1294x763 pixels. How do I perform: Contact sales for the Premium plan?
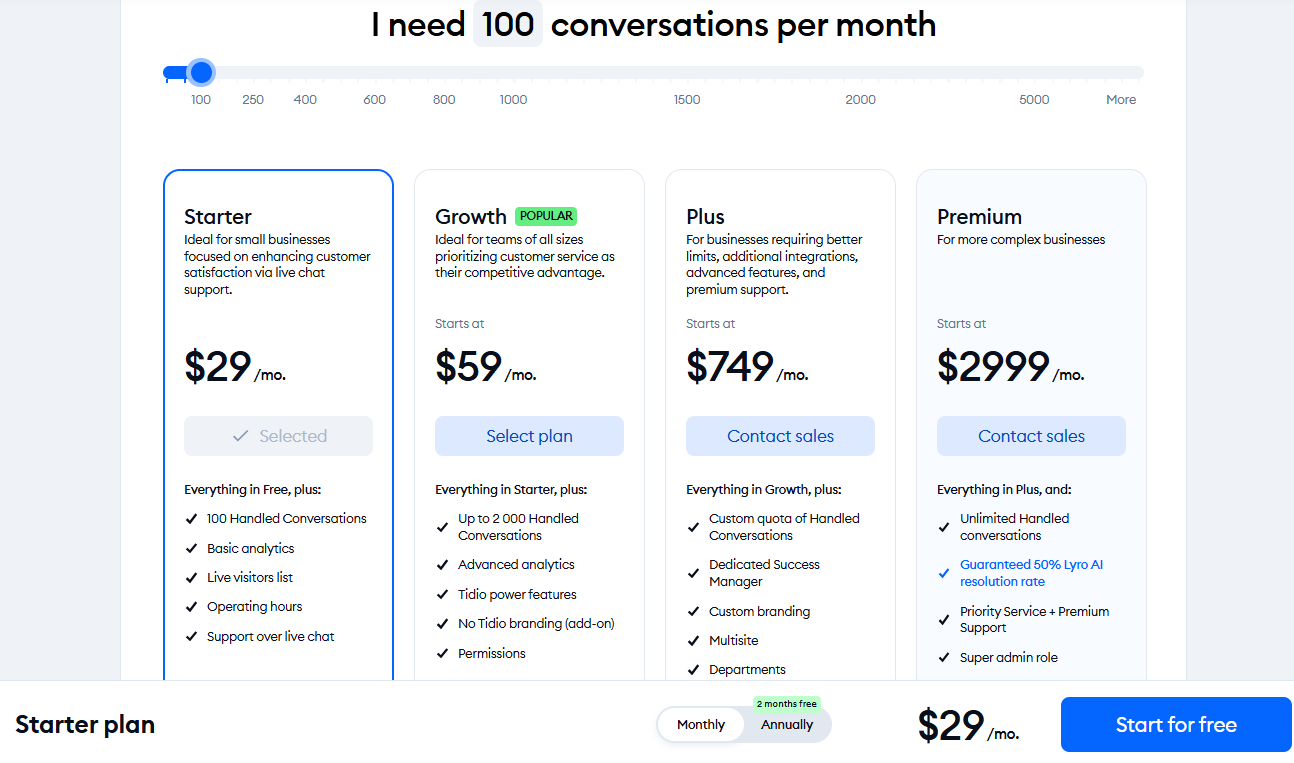(1031, 436)
